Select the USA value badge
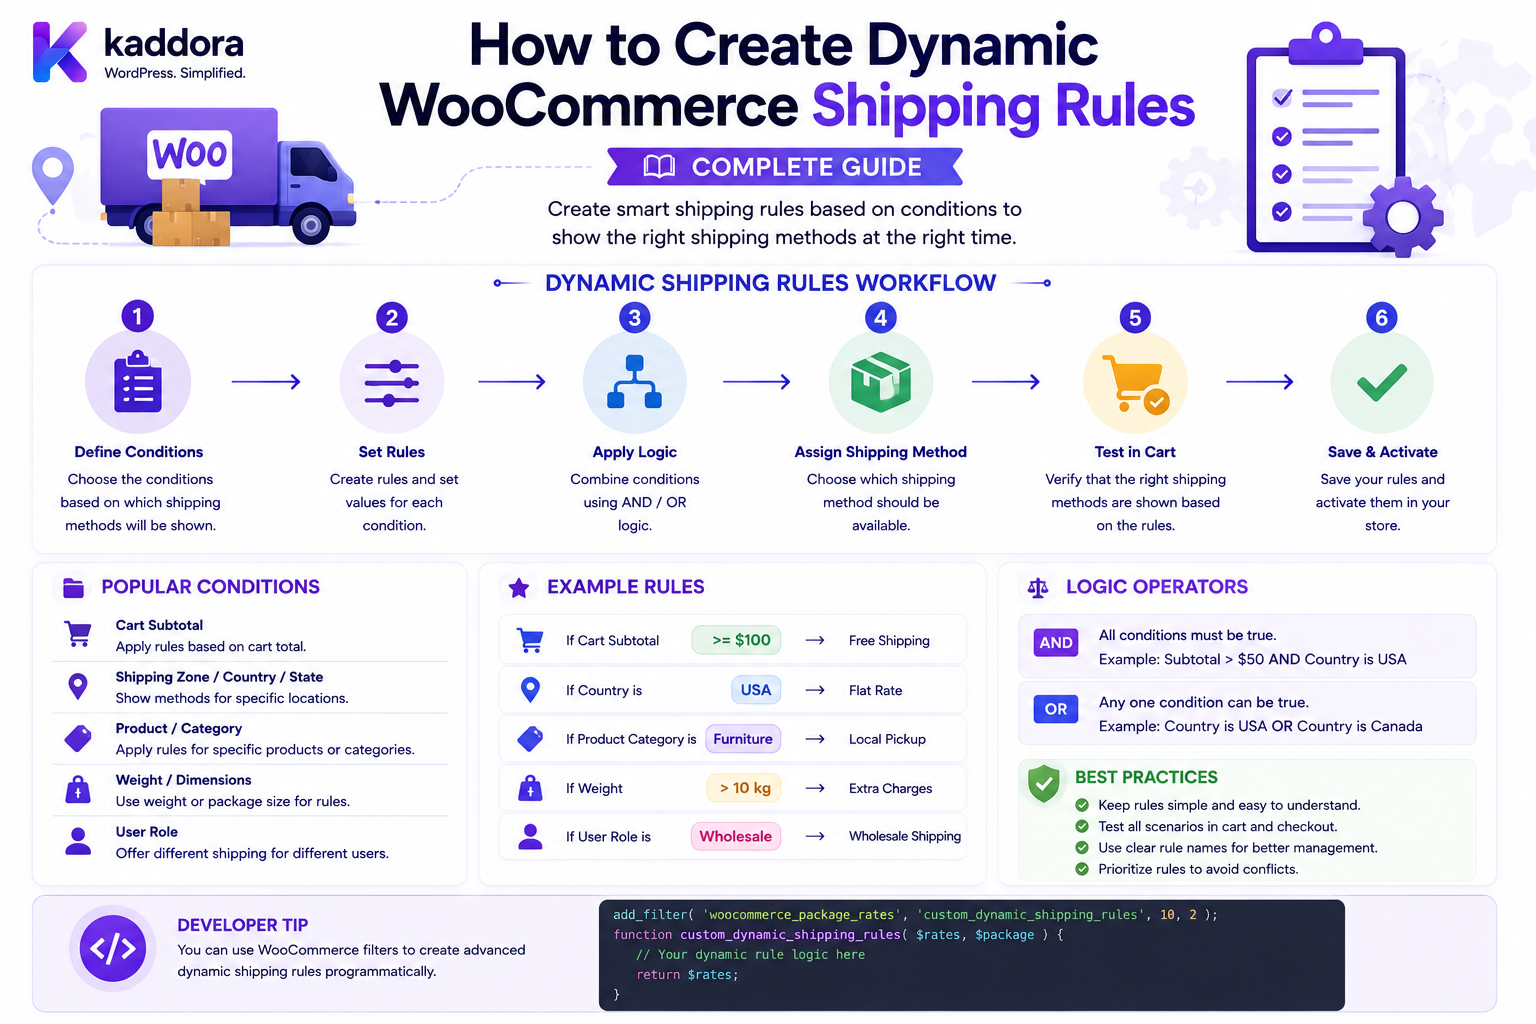This screenshot has height=1024, width=1536. [x=756, y=690]
